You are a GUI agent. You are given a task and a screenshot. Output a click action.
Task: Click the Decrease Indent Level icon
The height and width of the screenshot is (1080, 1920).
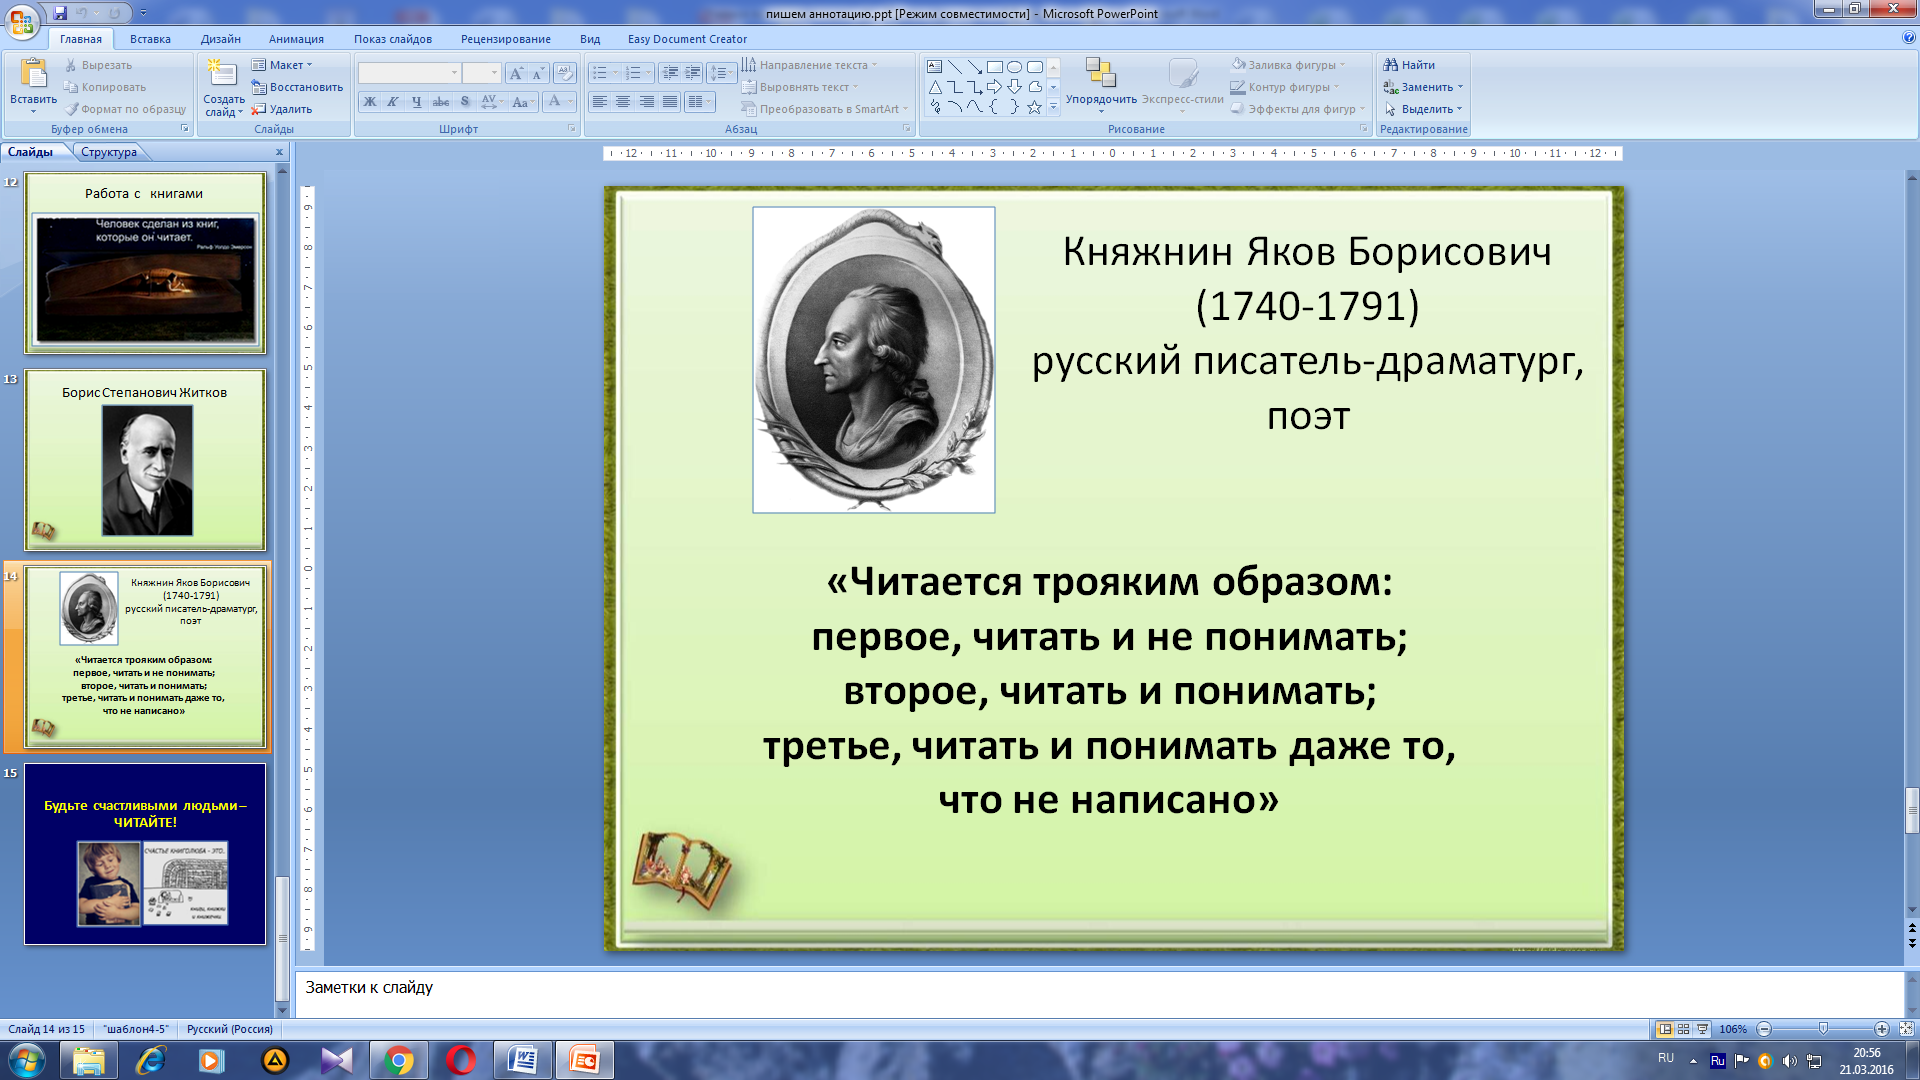coord(669,73)
